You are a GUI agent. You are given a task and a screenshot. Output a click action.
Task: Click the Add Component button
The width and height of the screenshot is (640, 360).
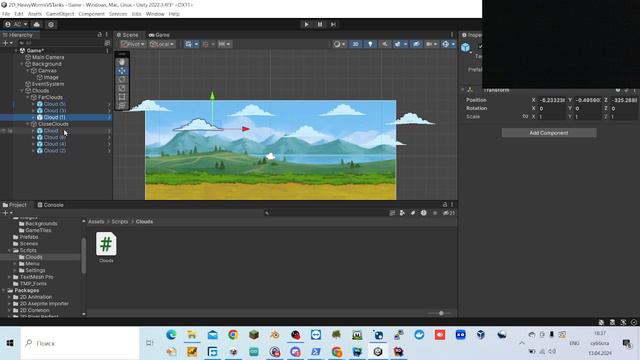coord(549,133)
